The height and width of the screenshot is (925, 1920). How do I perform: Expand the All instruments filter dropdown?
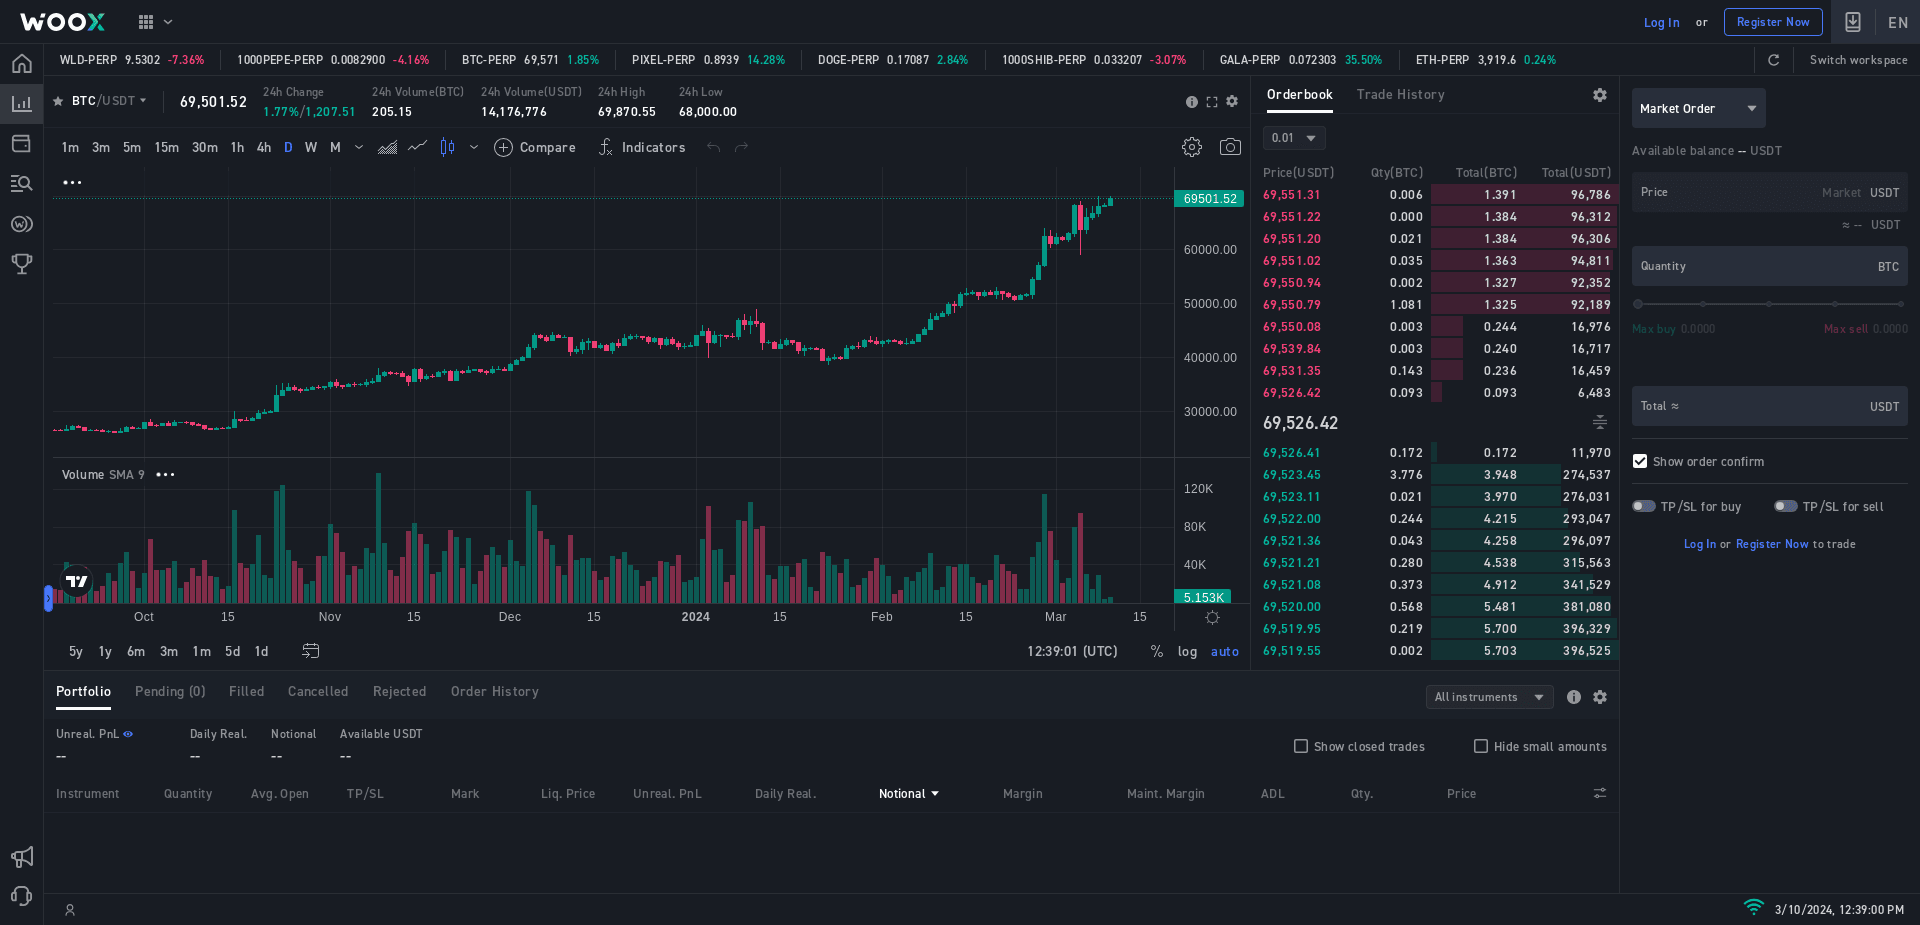pyautogui.click(x=1489, y=697)
